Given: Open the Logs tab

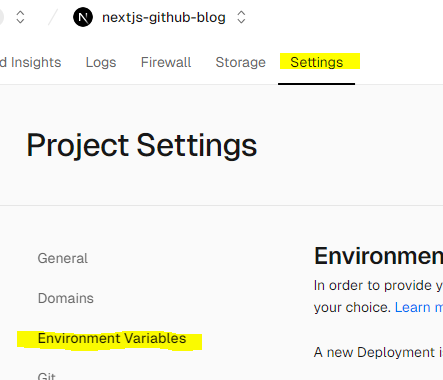Looking at the screenshot, I should [101, 62].
